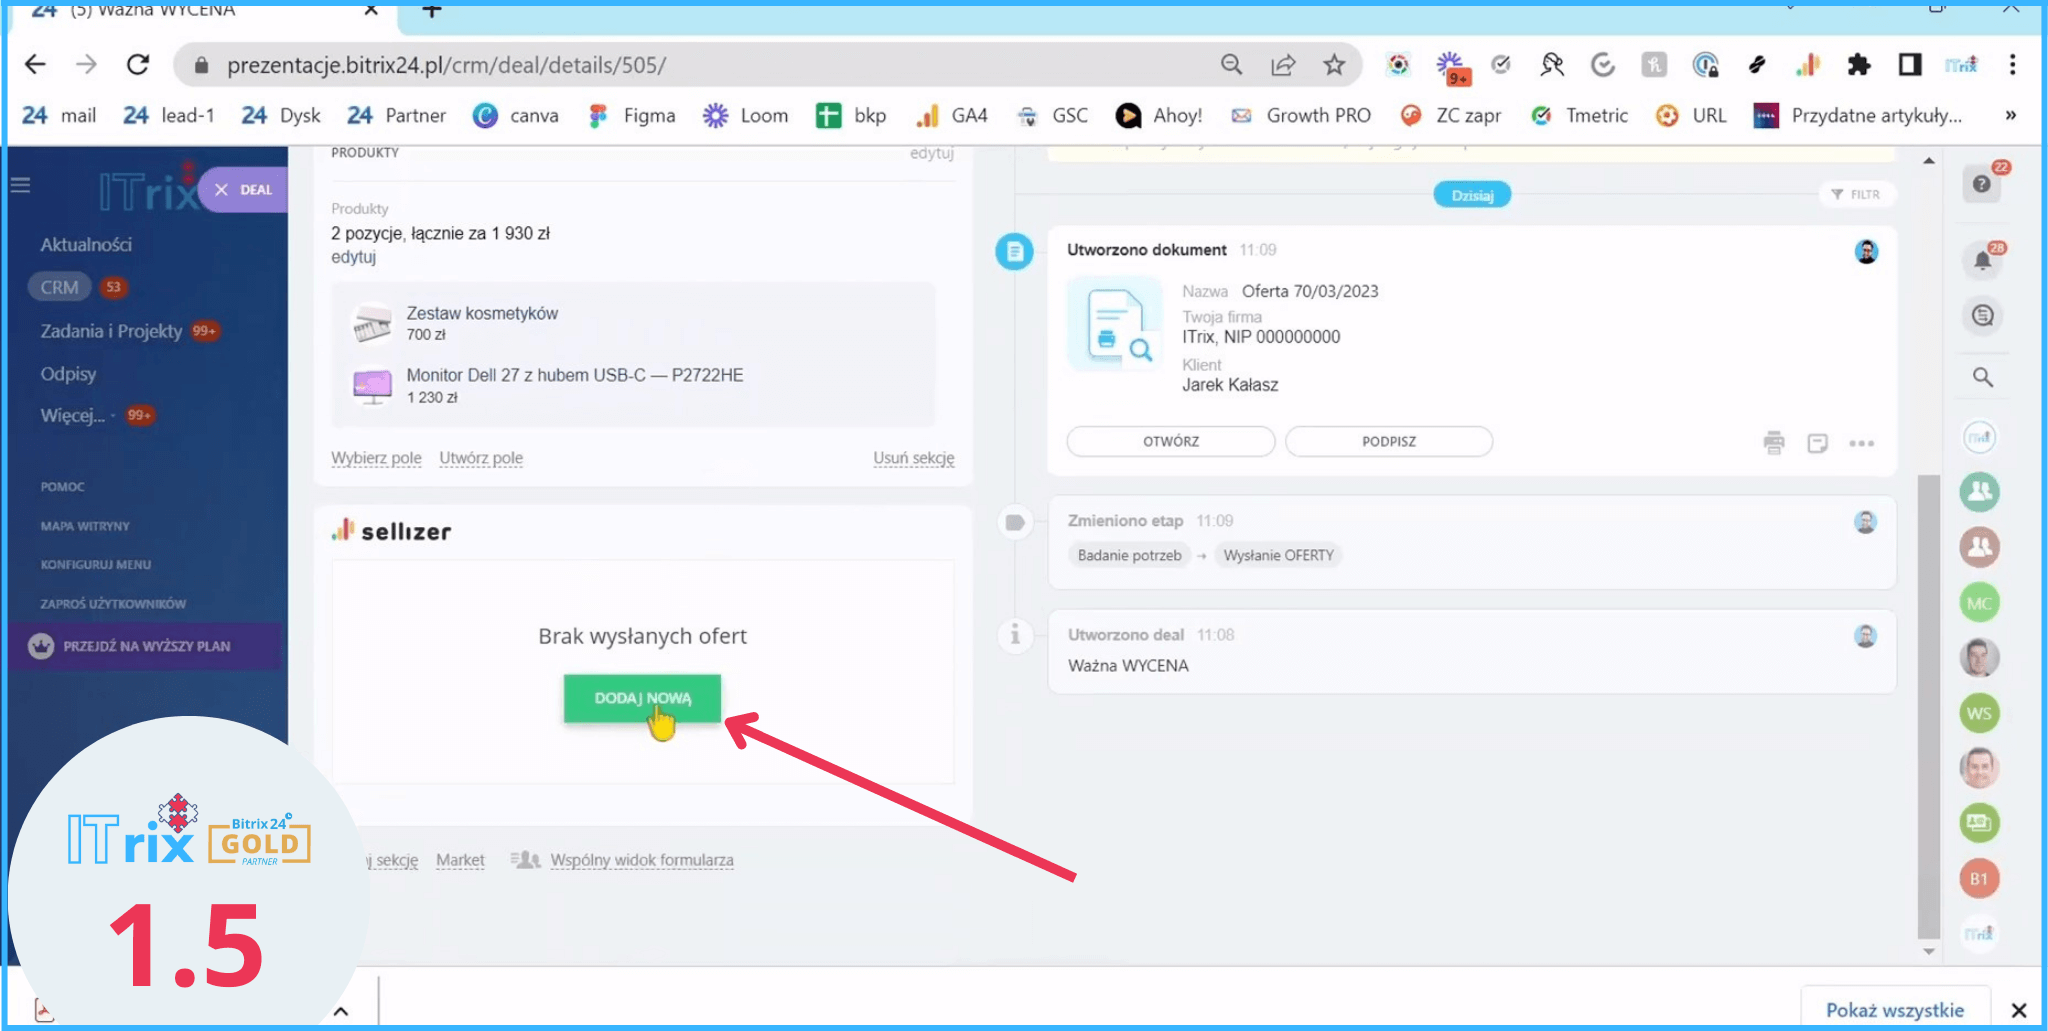Select Zadania i Projekty in sidebar
The image size is (2048, 1031).
tap(111, 331)
